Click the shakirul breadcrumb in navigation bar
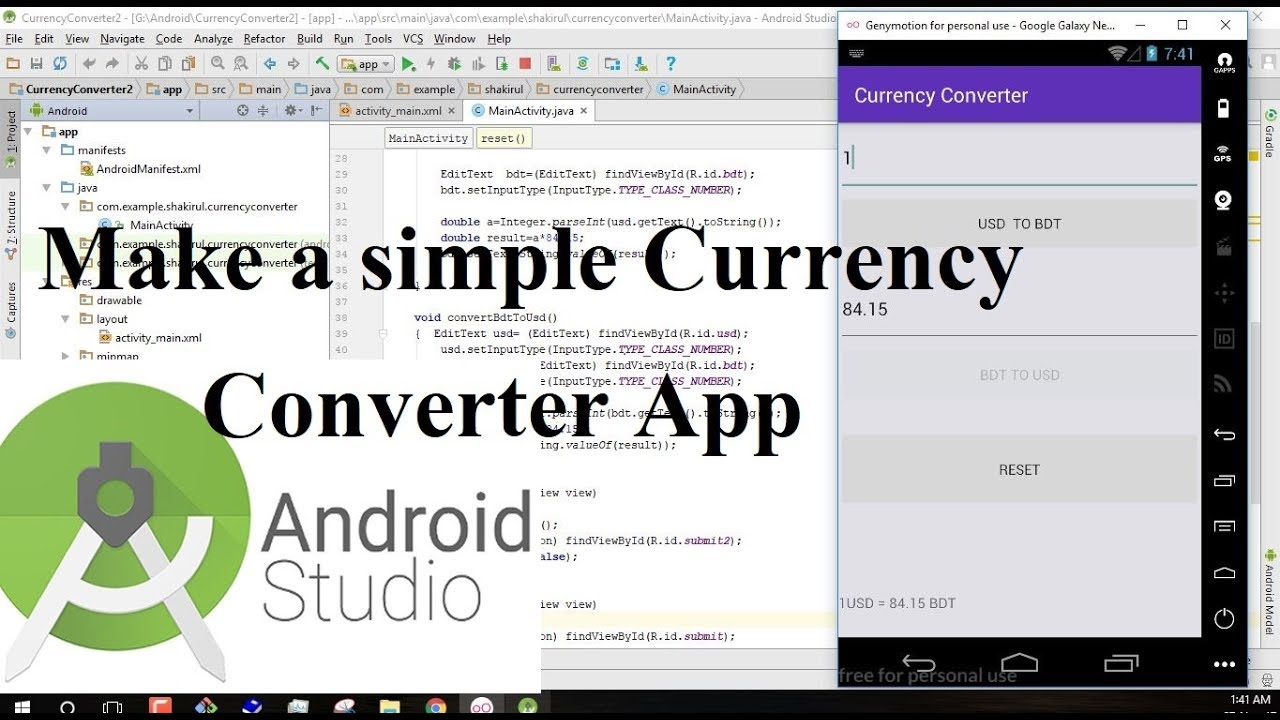The image size is (1280, 720). click(496, 89)
